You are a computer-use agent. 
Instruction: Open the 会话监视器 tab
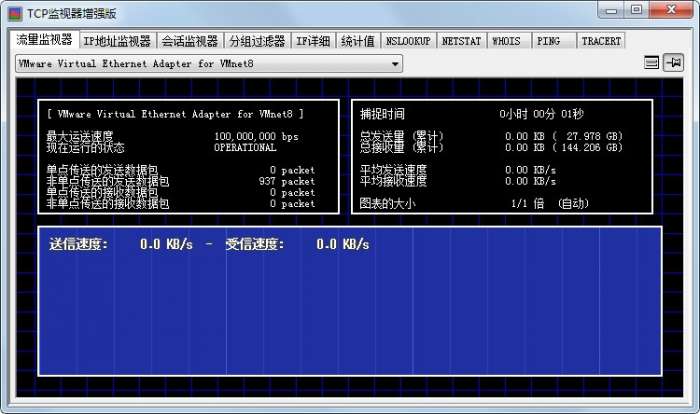[190, 41]
